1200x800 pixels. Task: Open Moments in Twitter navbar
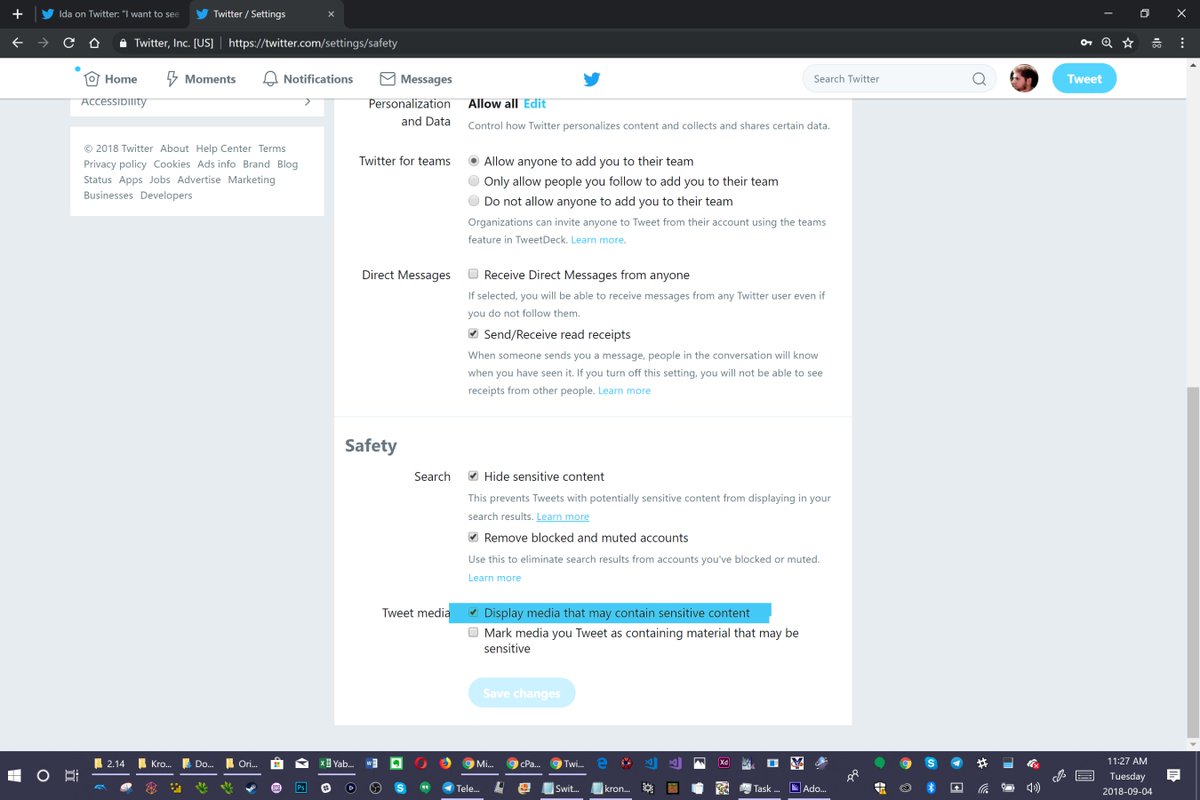[x=200, y=79]
